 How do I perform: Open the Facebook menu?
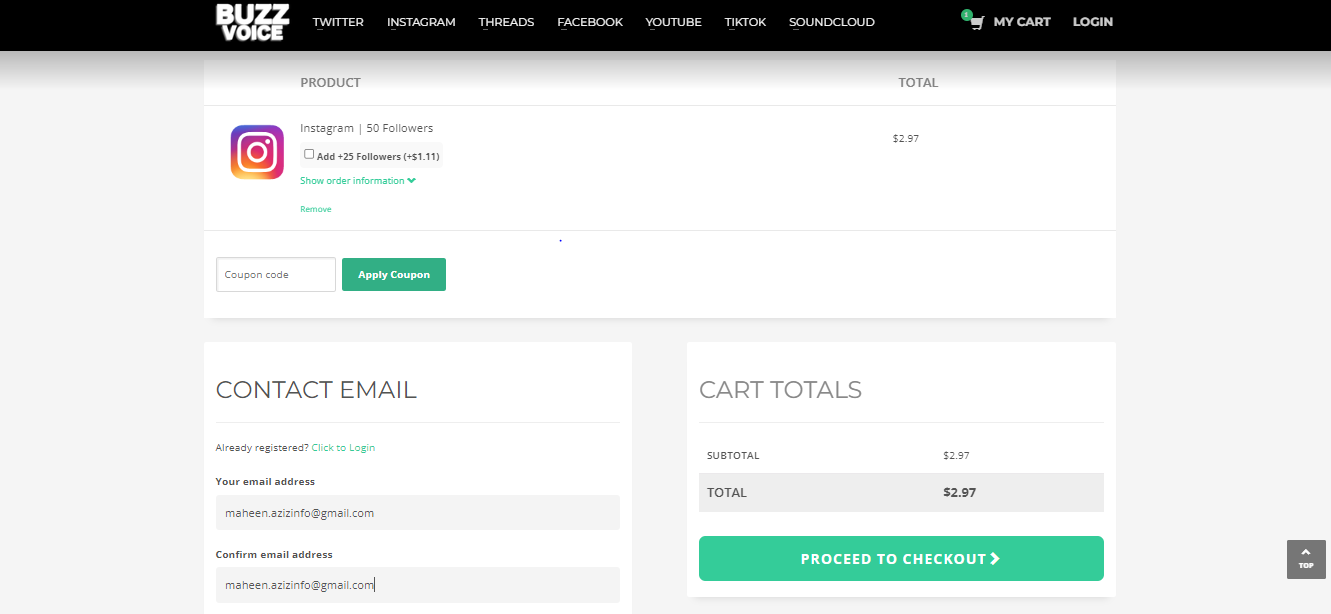(x=590, y=22)
